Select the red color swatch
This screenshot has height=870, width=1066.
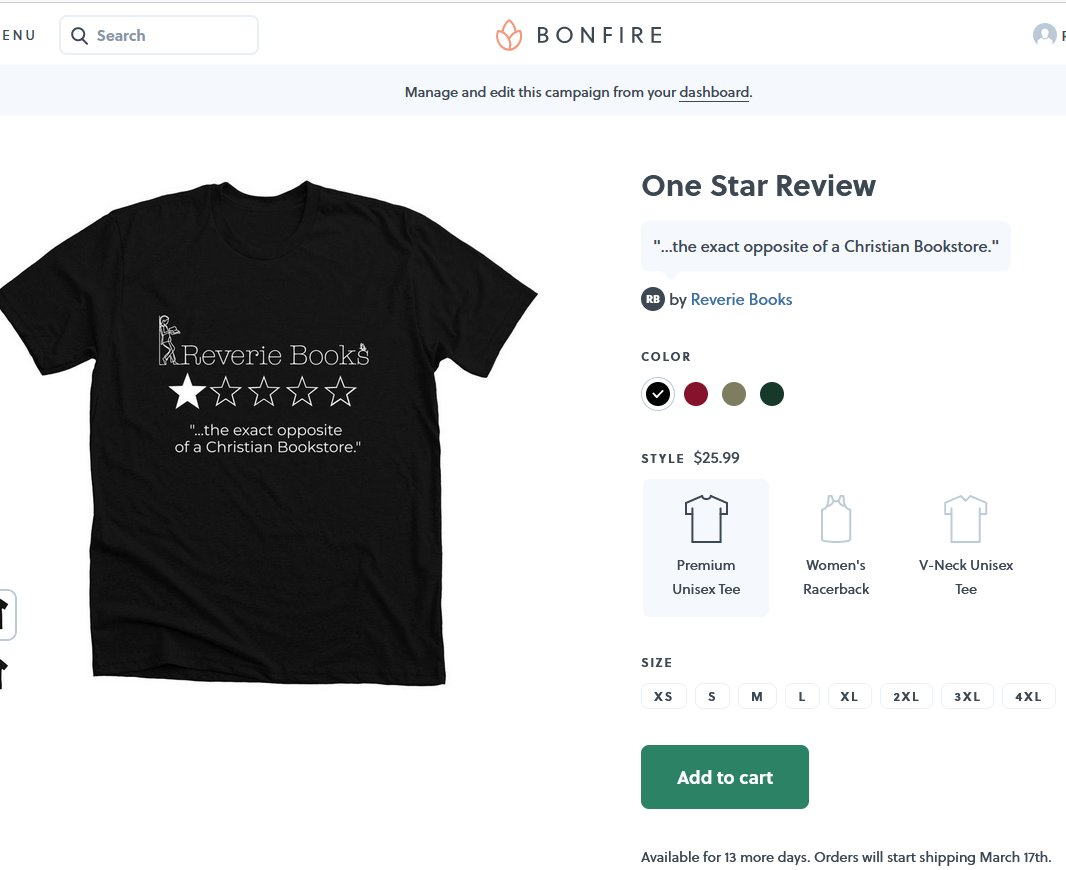(695, 394)
